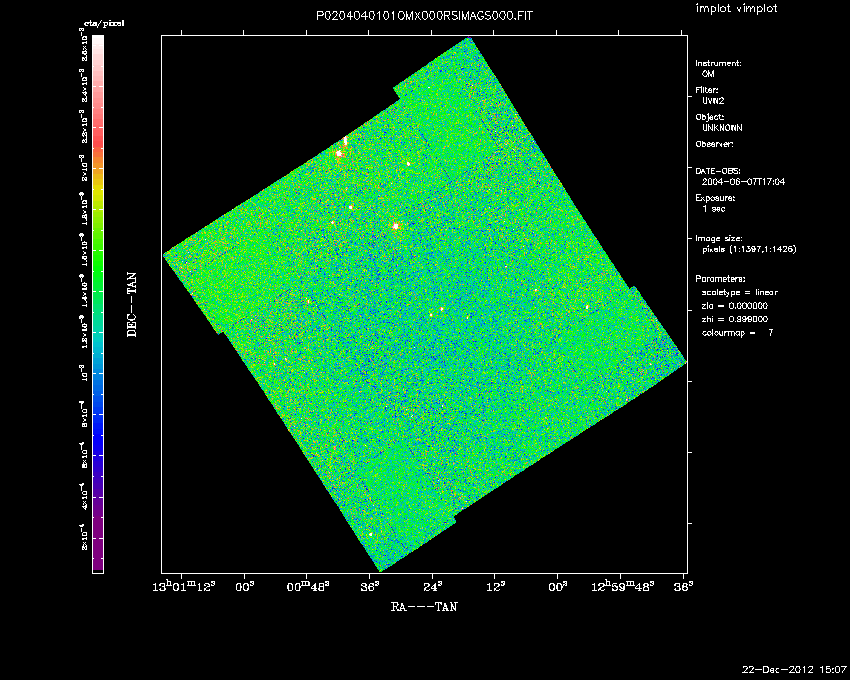Click the purple bottom of the color bar

[97, 562]
